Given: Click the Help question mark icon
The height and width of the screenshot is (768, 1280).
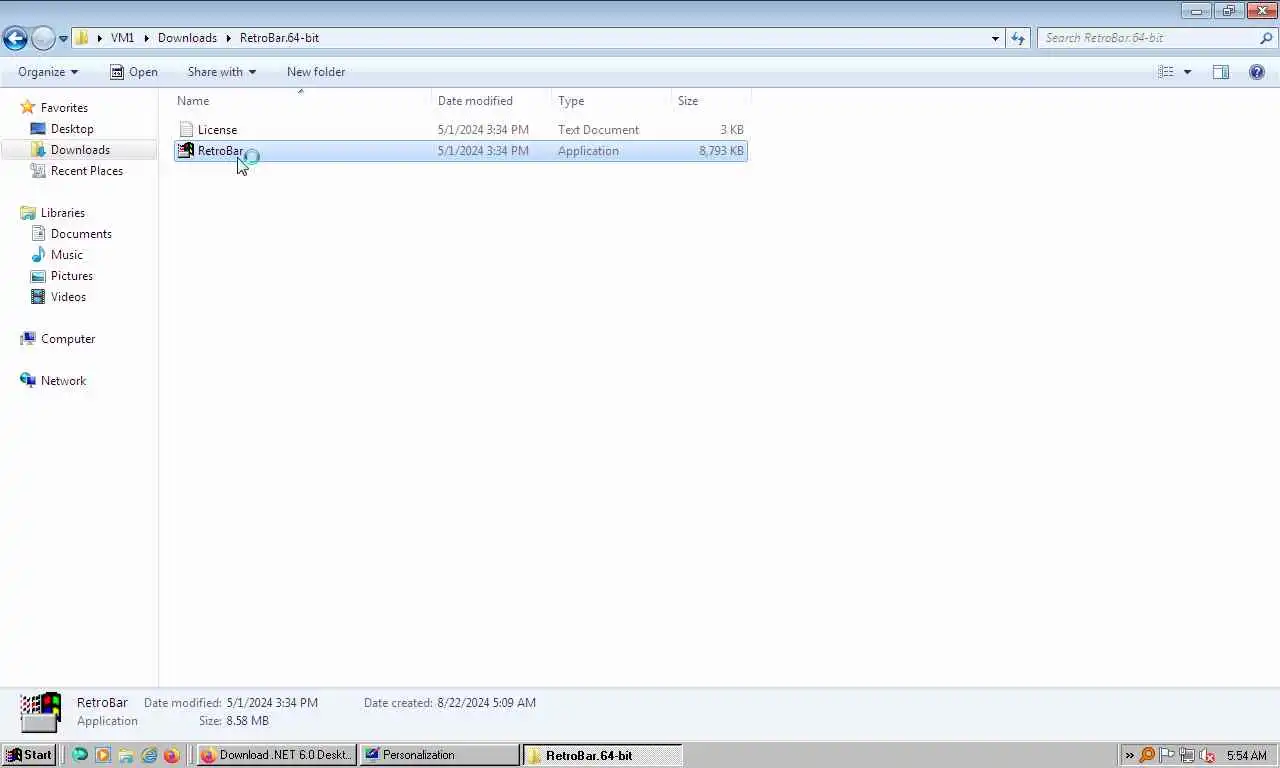Looking at the screenshot, I should tap(1257, 72).
